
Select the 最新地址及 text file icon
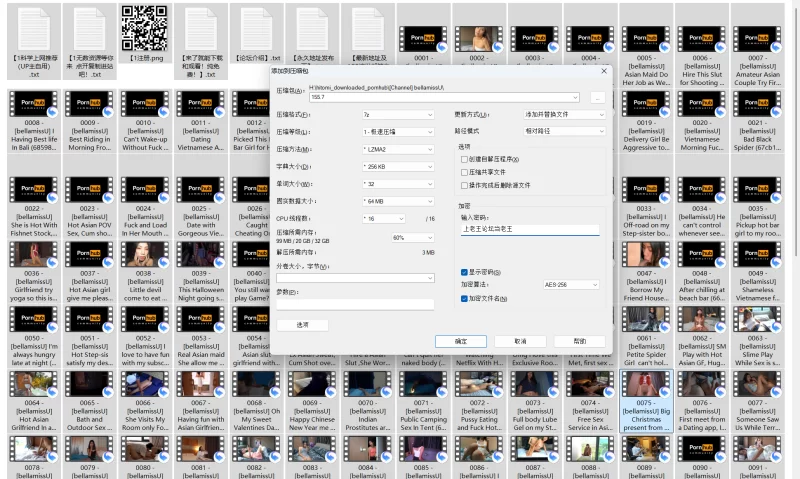coord(368,28)
